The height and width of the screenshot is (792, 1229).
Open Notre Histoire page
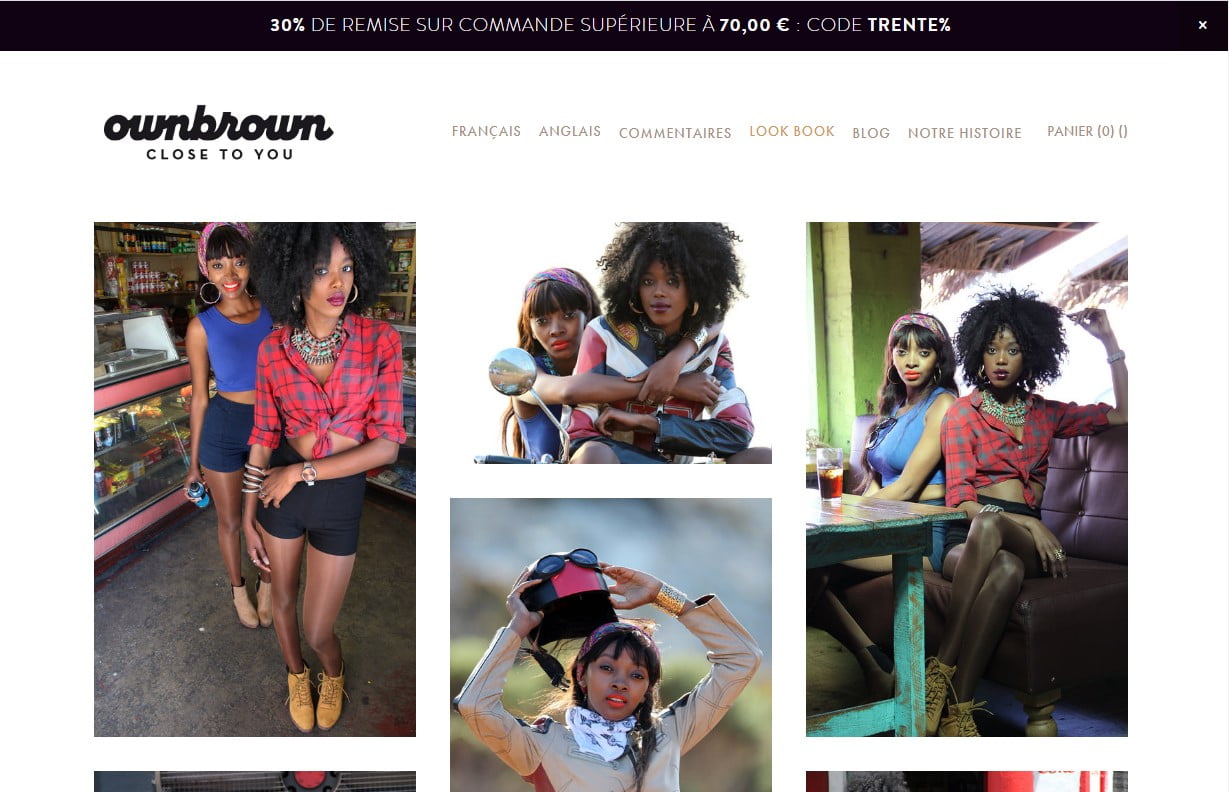click(x=965, y=133)
